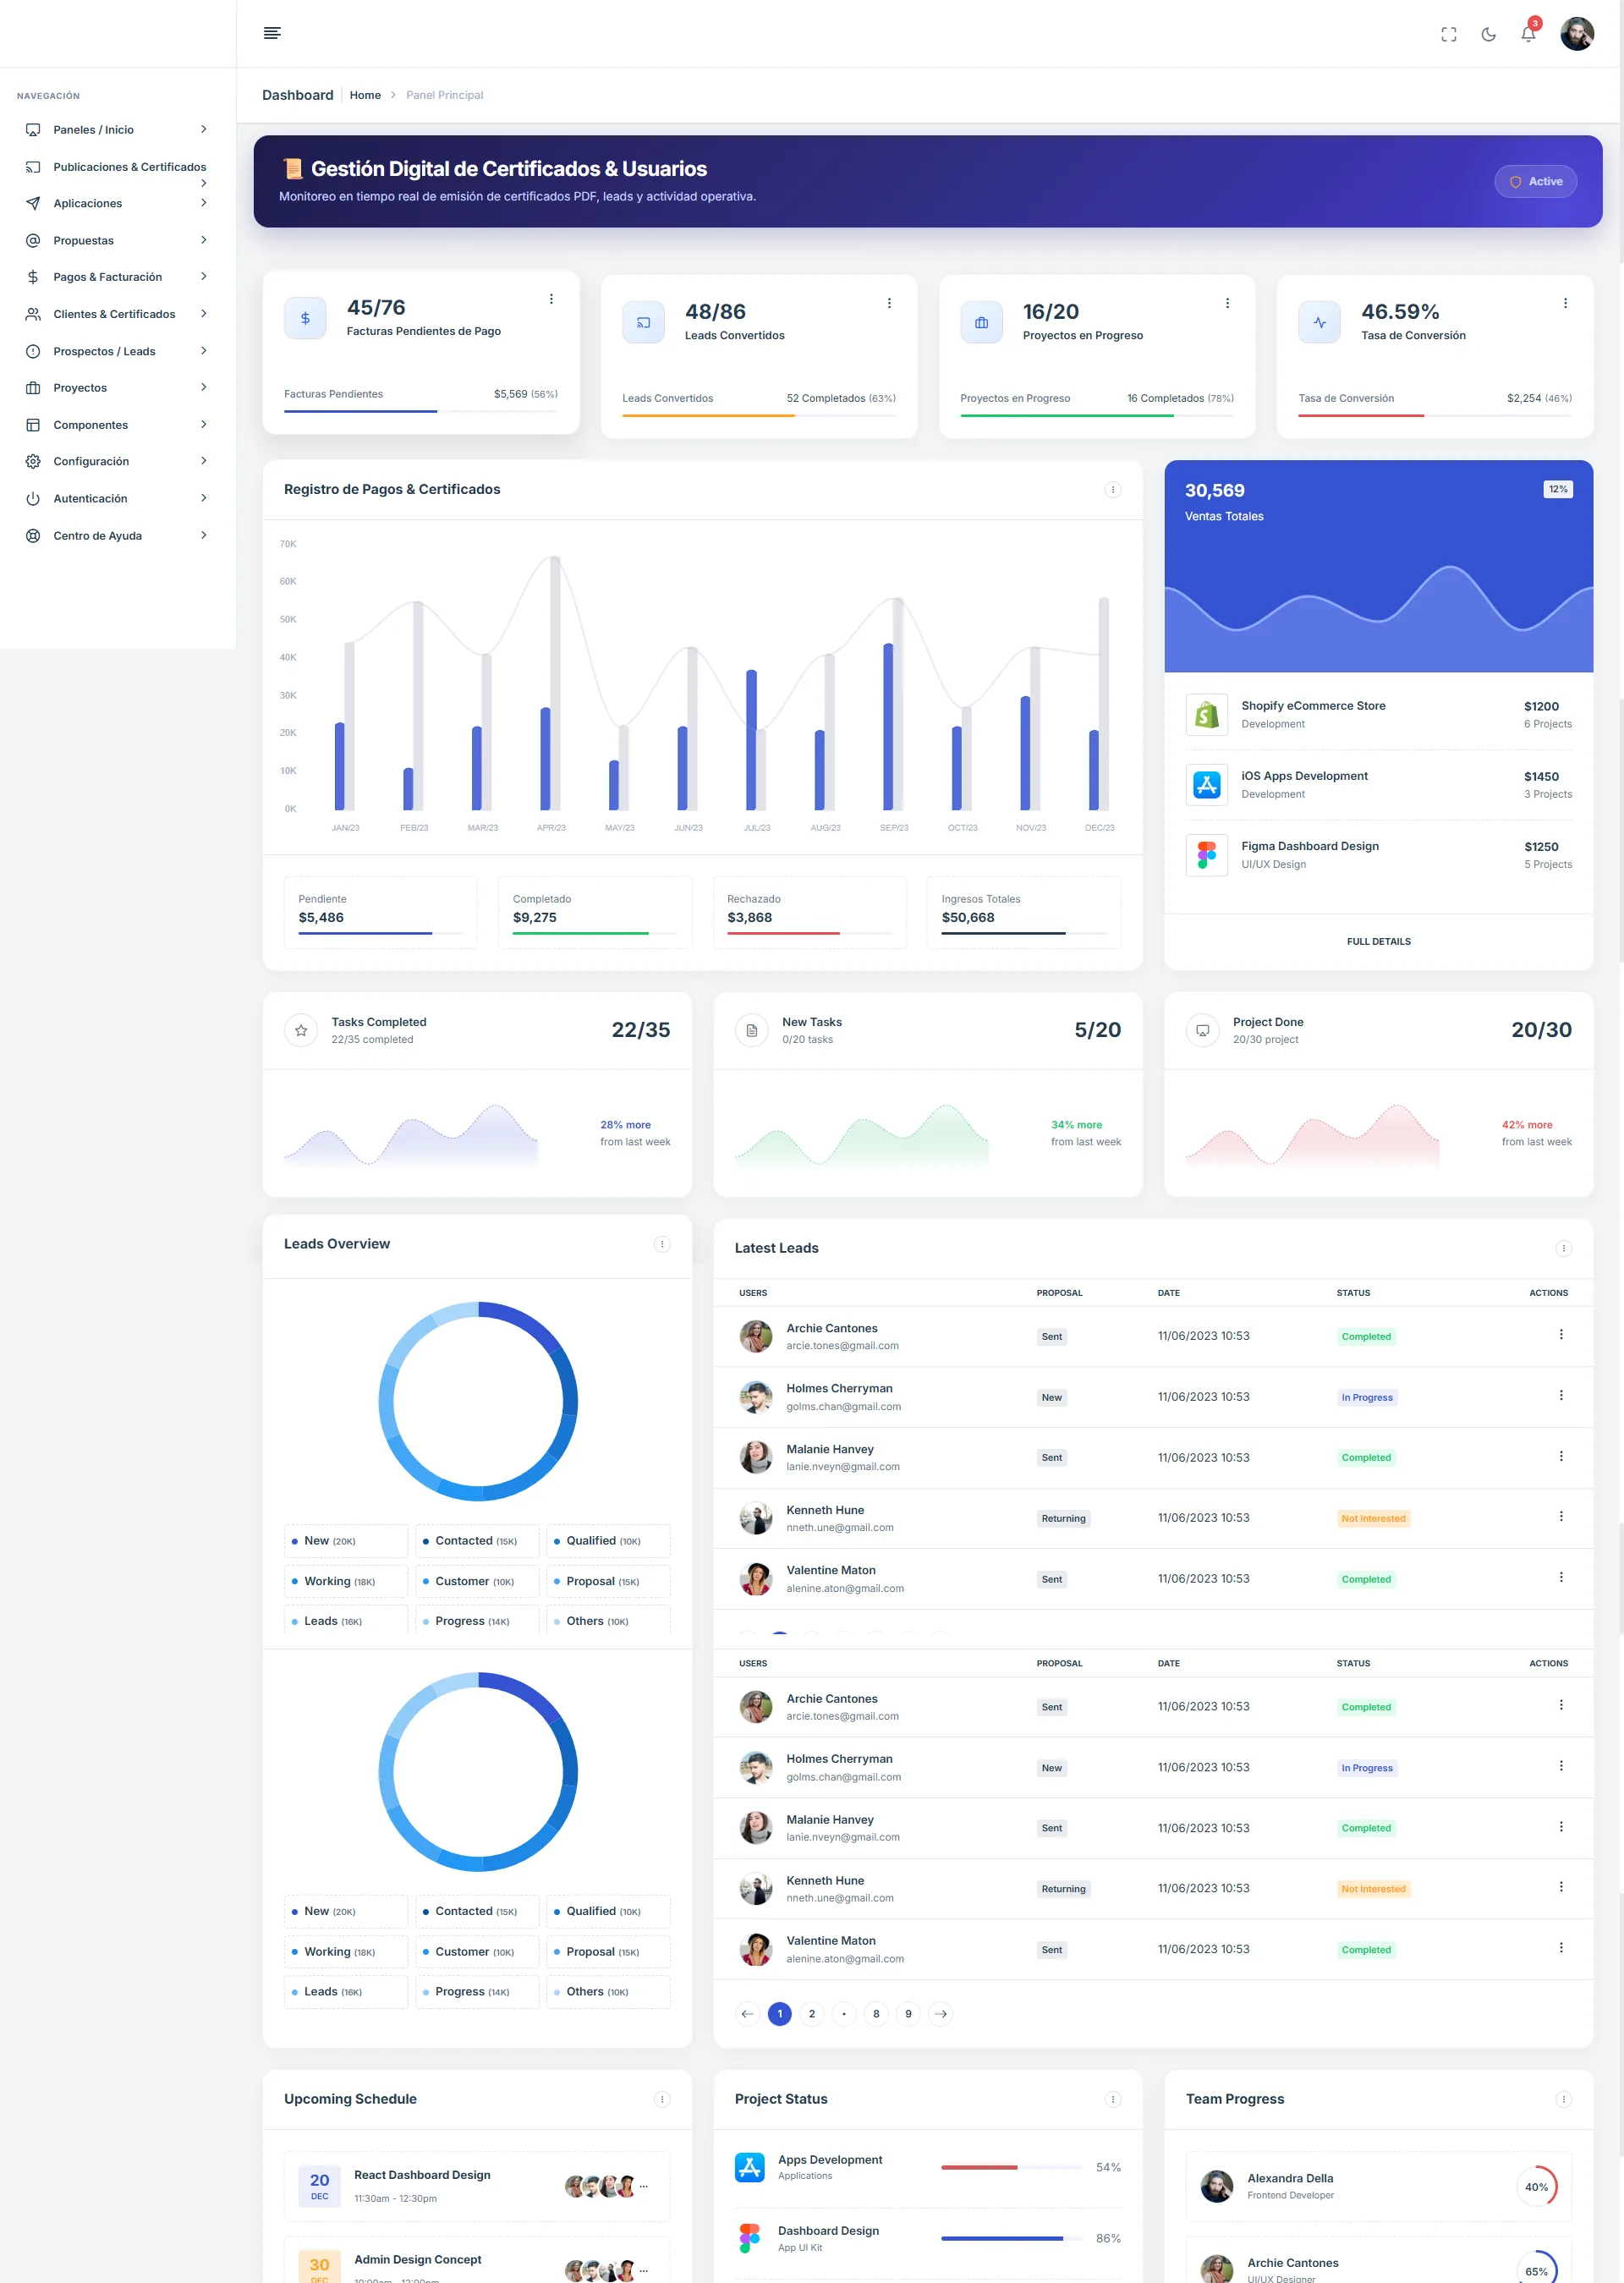
Task: Go to page 9 of Latest Leads
Action: [908, 2014]
